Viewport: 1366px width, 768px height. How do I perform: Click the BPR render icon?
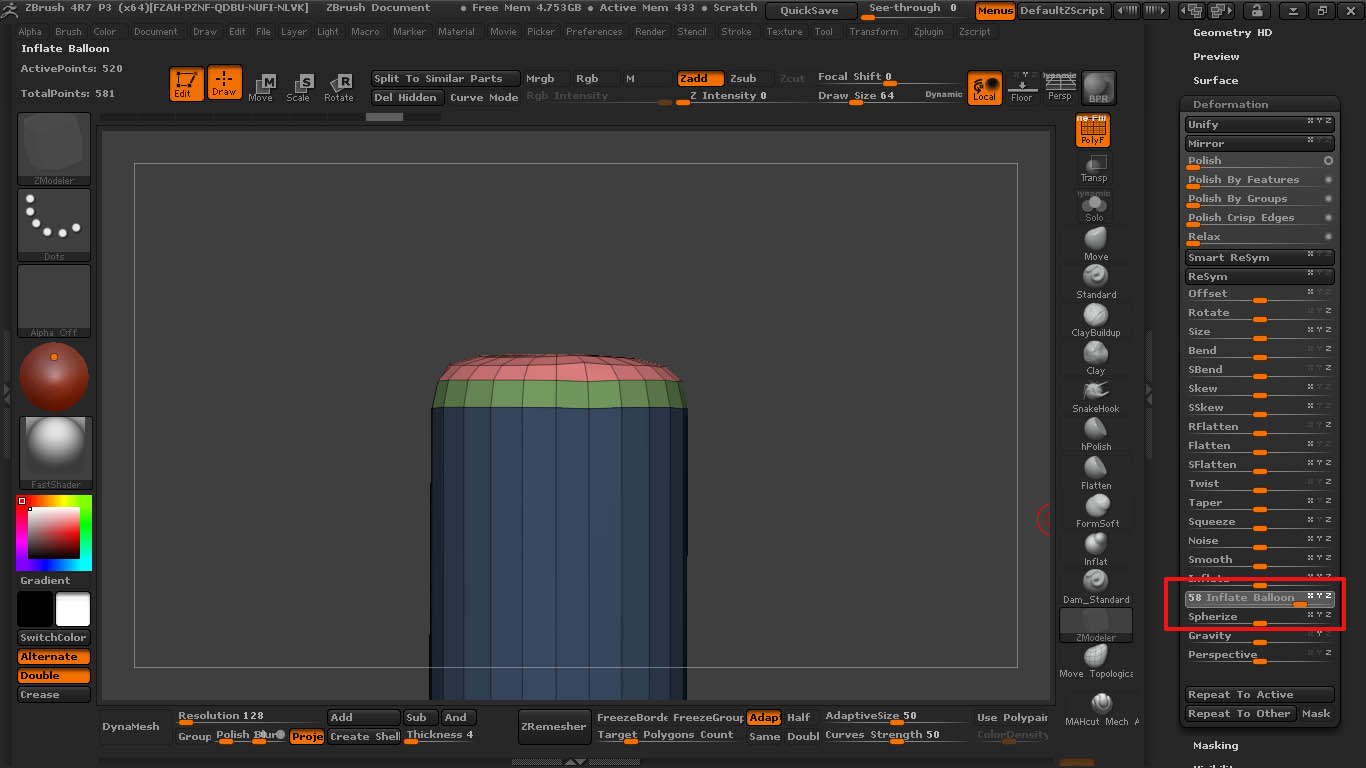[1098, 87]
